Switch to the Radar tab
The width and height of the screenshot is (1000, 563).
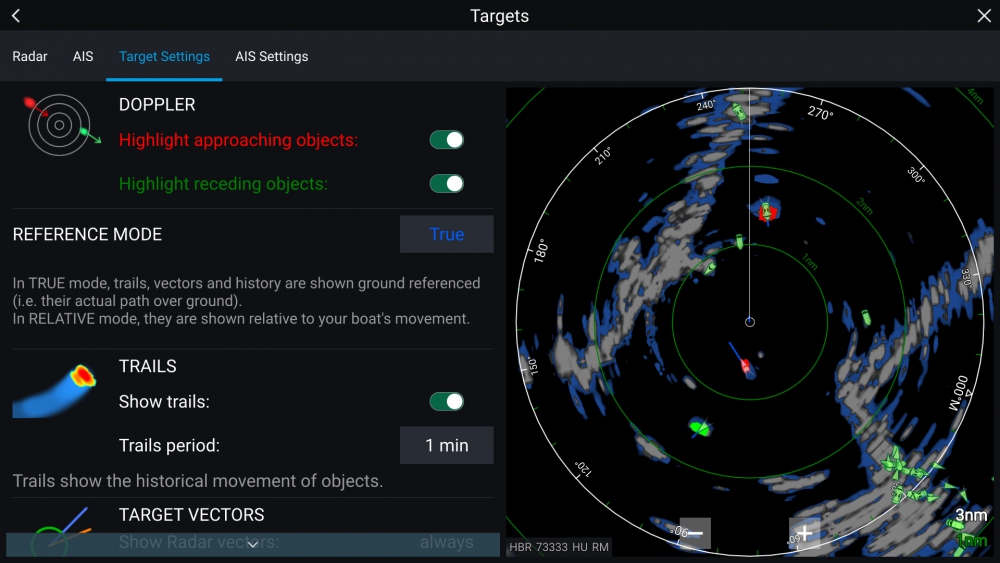coord(30,56)
